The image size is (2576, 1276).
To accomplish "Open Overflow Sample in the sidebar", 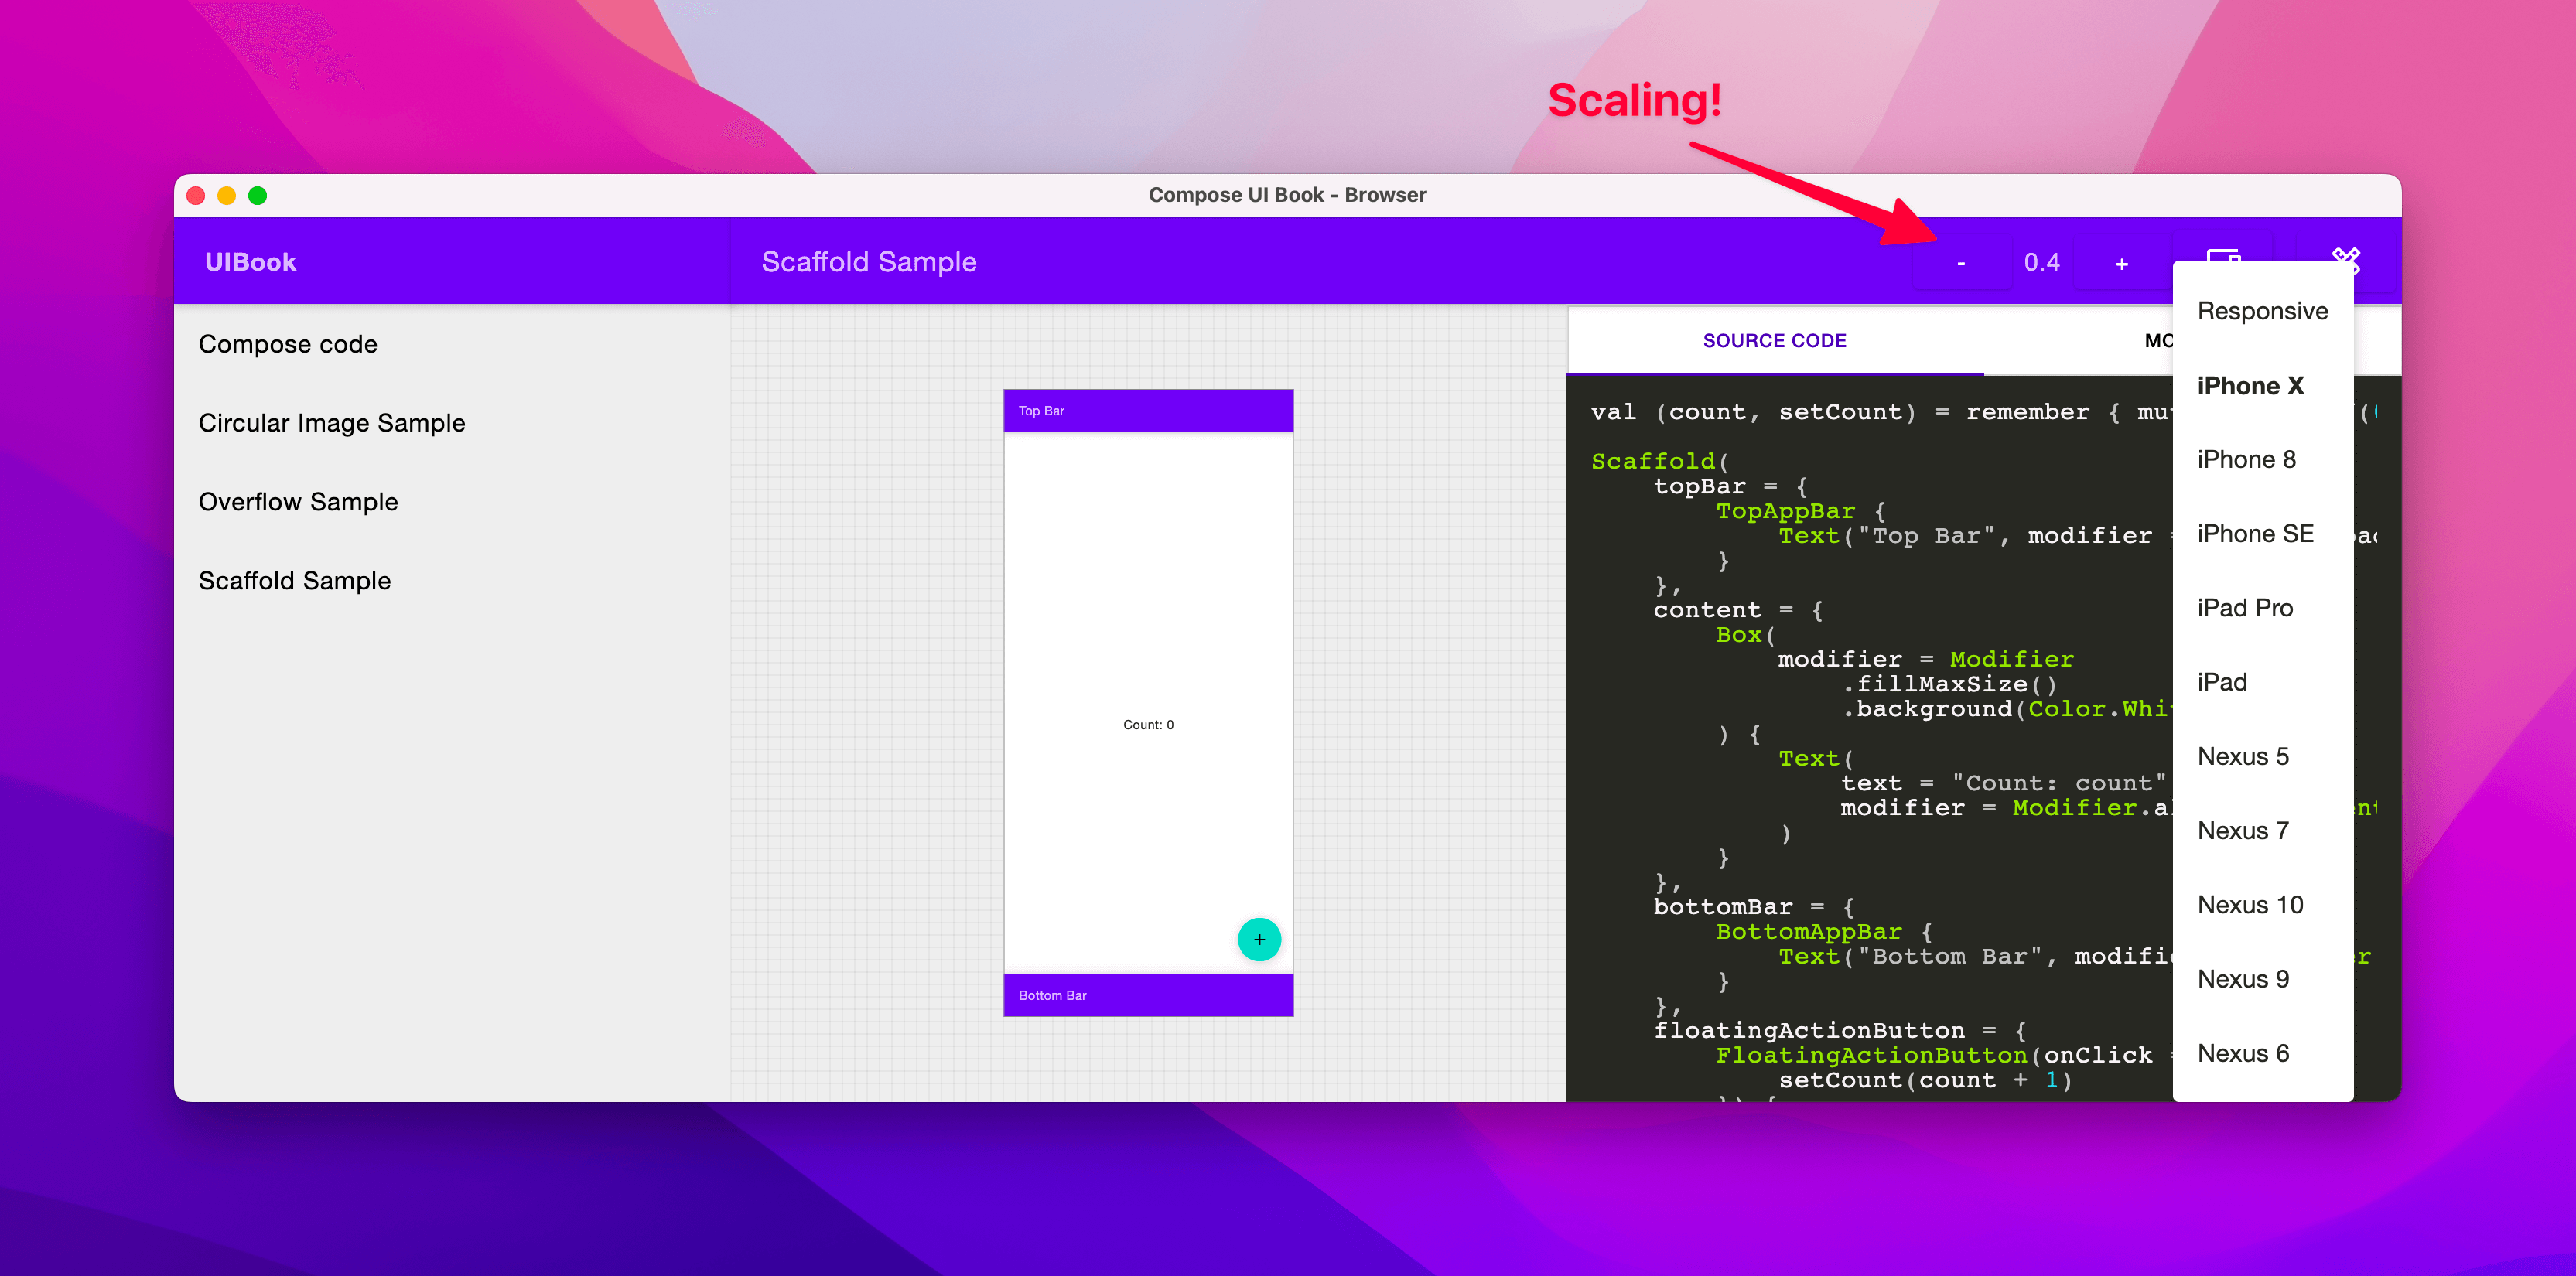I will pyautogui.click(x=452, y=502).
